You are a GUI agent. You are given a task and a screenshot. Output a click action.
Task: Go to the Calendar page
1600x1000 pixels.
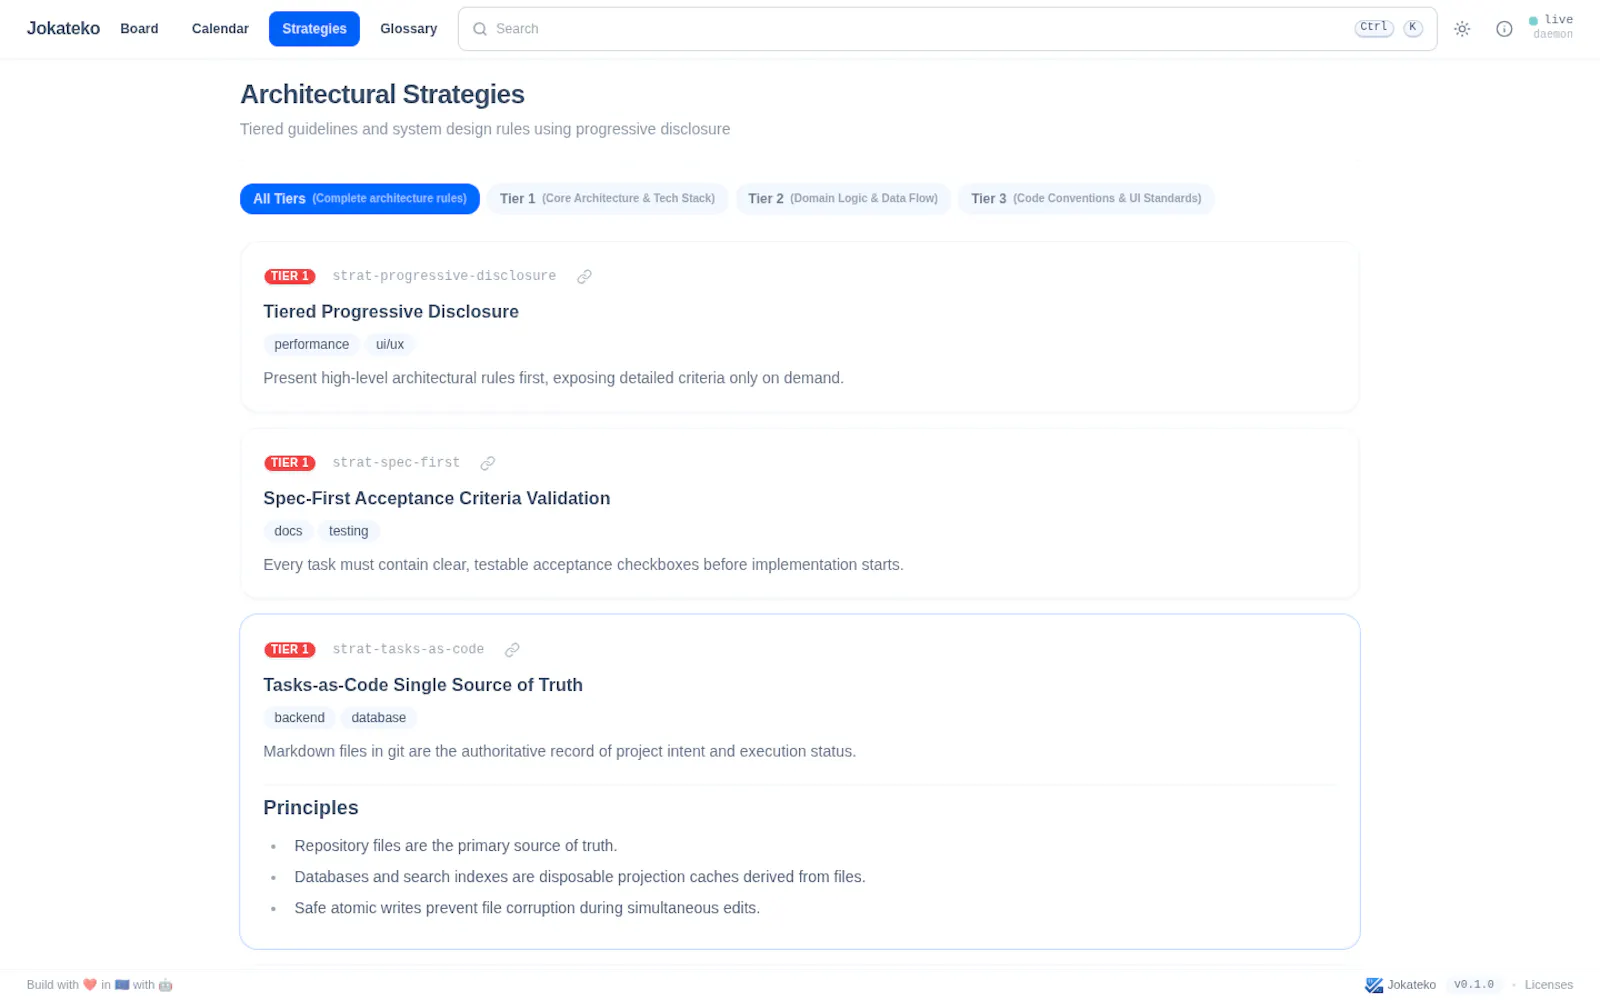click(220, 29)
